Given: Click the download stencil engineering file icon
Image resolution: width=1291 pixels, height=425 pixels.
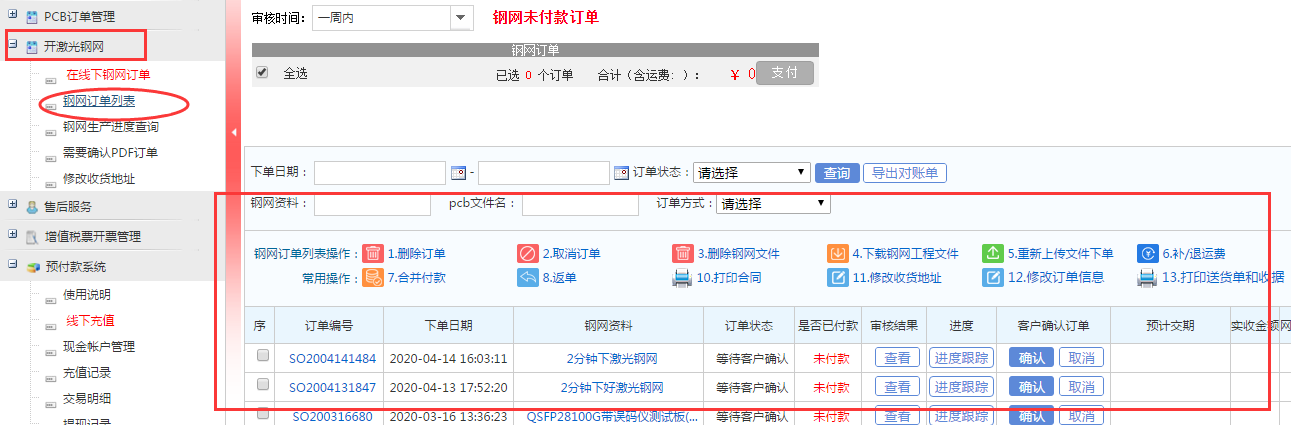Looking at the screenshot, I should pos(837,253).
